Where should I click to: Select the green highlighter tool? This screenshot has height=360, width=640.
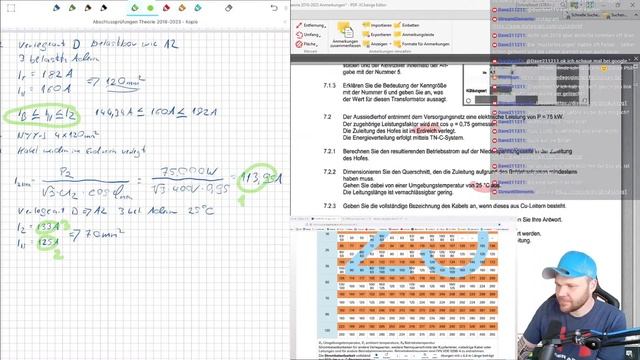135,7
